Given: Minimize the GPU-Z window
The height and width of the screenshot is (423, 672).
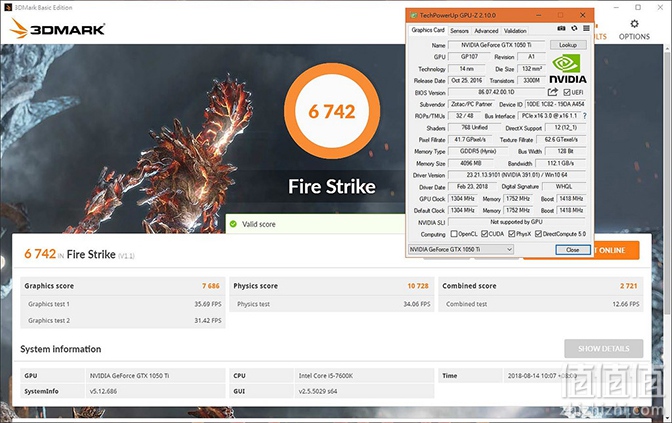Looking at the screenshot, I should pos(539,15).
